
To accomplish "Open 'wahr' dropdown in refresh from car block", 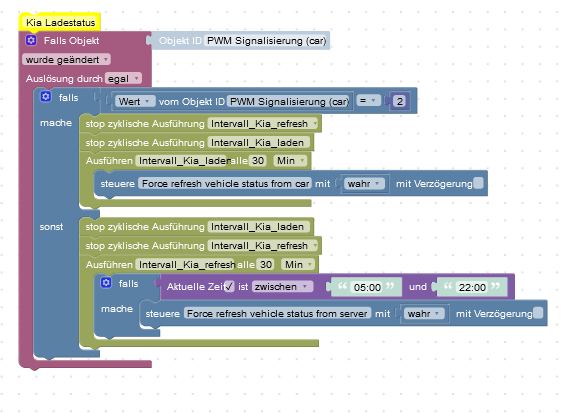I will (x=364, y=184).
